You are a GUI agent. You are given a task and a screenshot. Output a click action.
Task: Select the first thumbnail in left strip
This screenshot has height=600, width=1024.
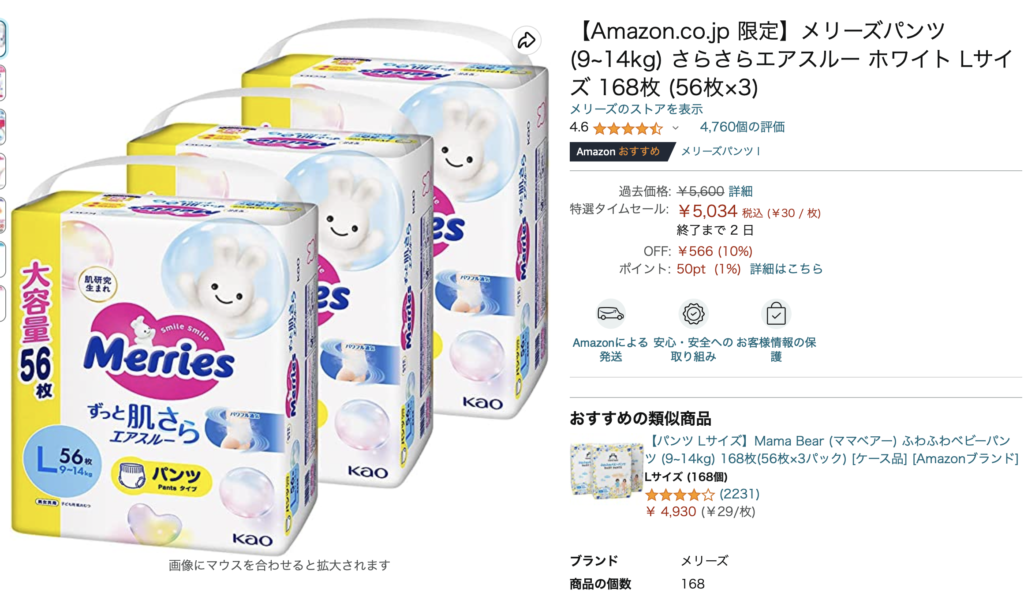point(3,38)
